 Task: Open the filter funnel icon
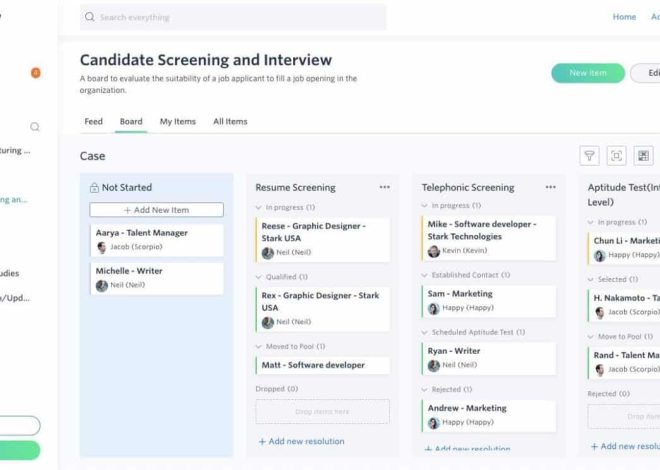[x=589, y=156]
